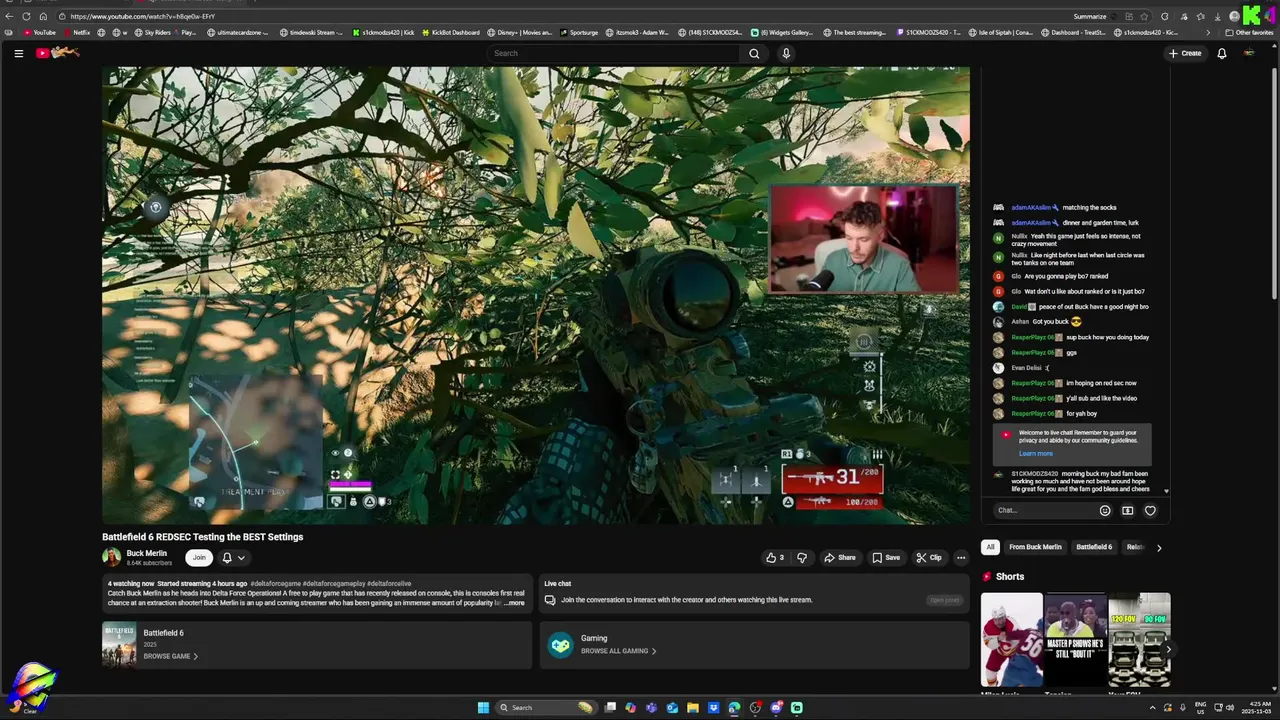Open the Netflix bookmark
Screen dimensions: 1280x720
(76, 32)
